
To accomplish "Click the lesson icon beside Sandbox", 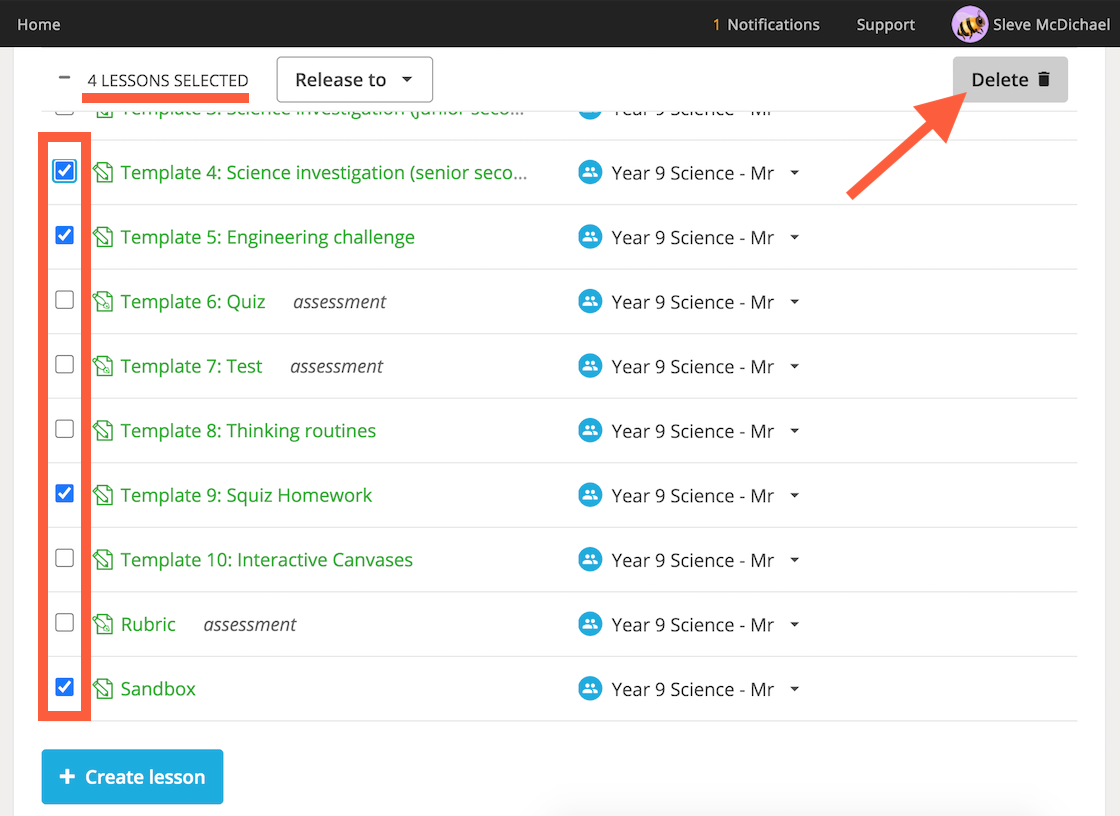I will (x=103, y=689).
